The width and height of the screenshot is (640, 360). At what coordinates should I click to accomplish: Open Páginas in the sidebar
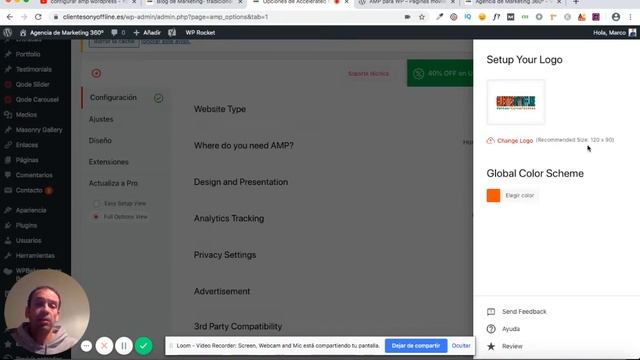click(27, 160)
